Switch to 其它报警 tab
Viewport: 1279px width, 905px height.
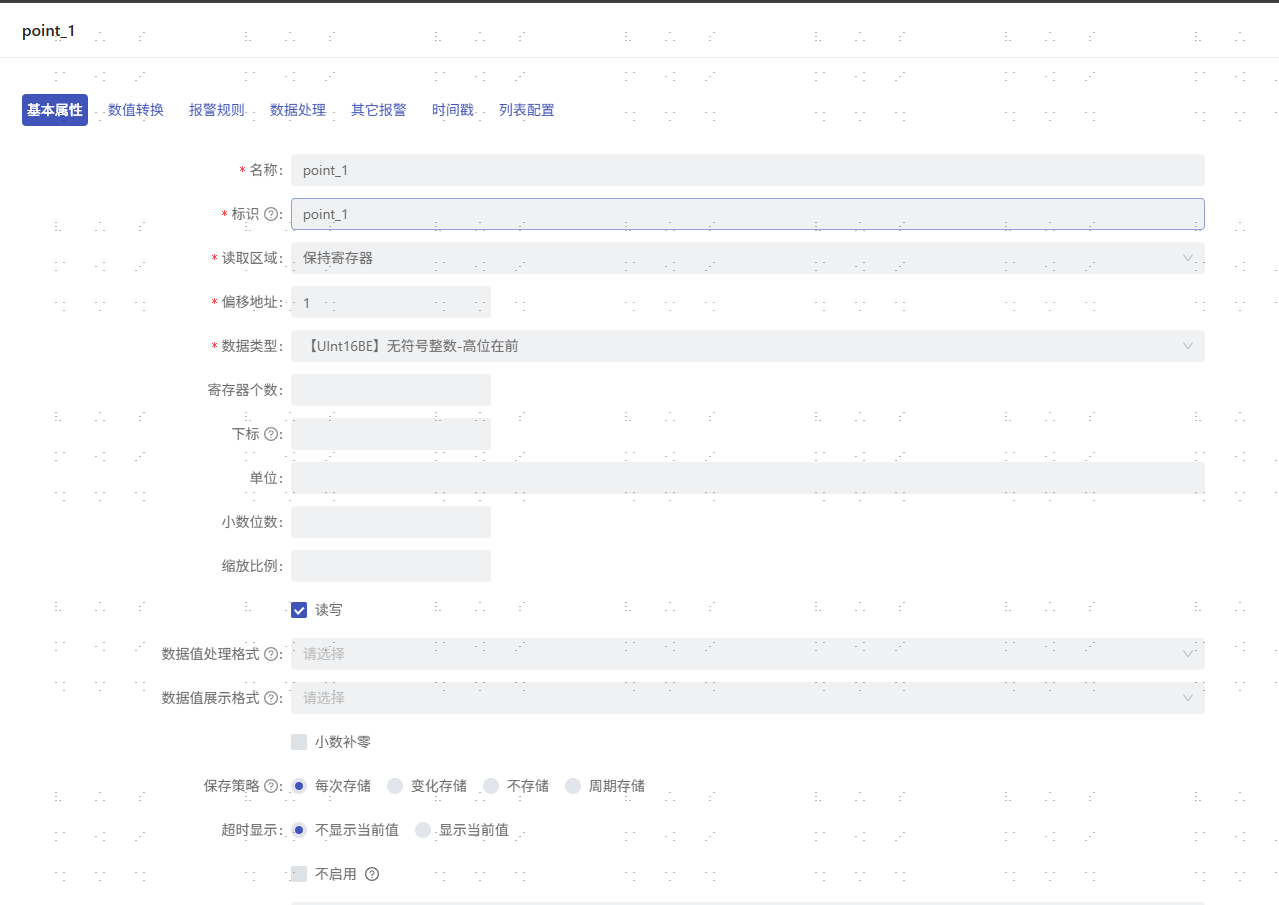pyautogui.click(x=379, y=110)
